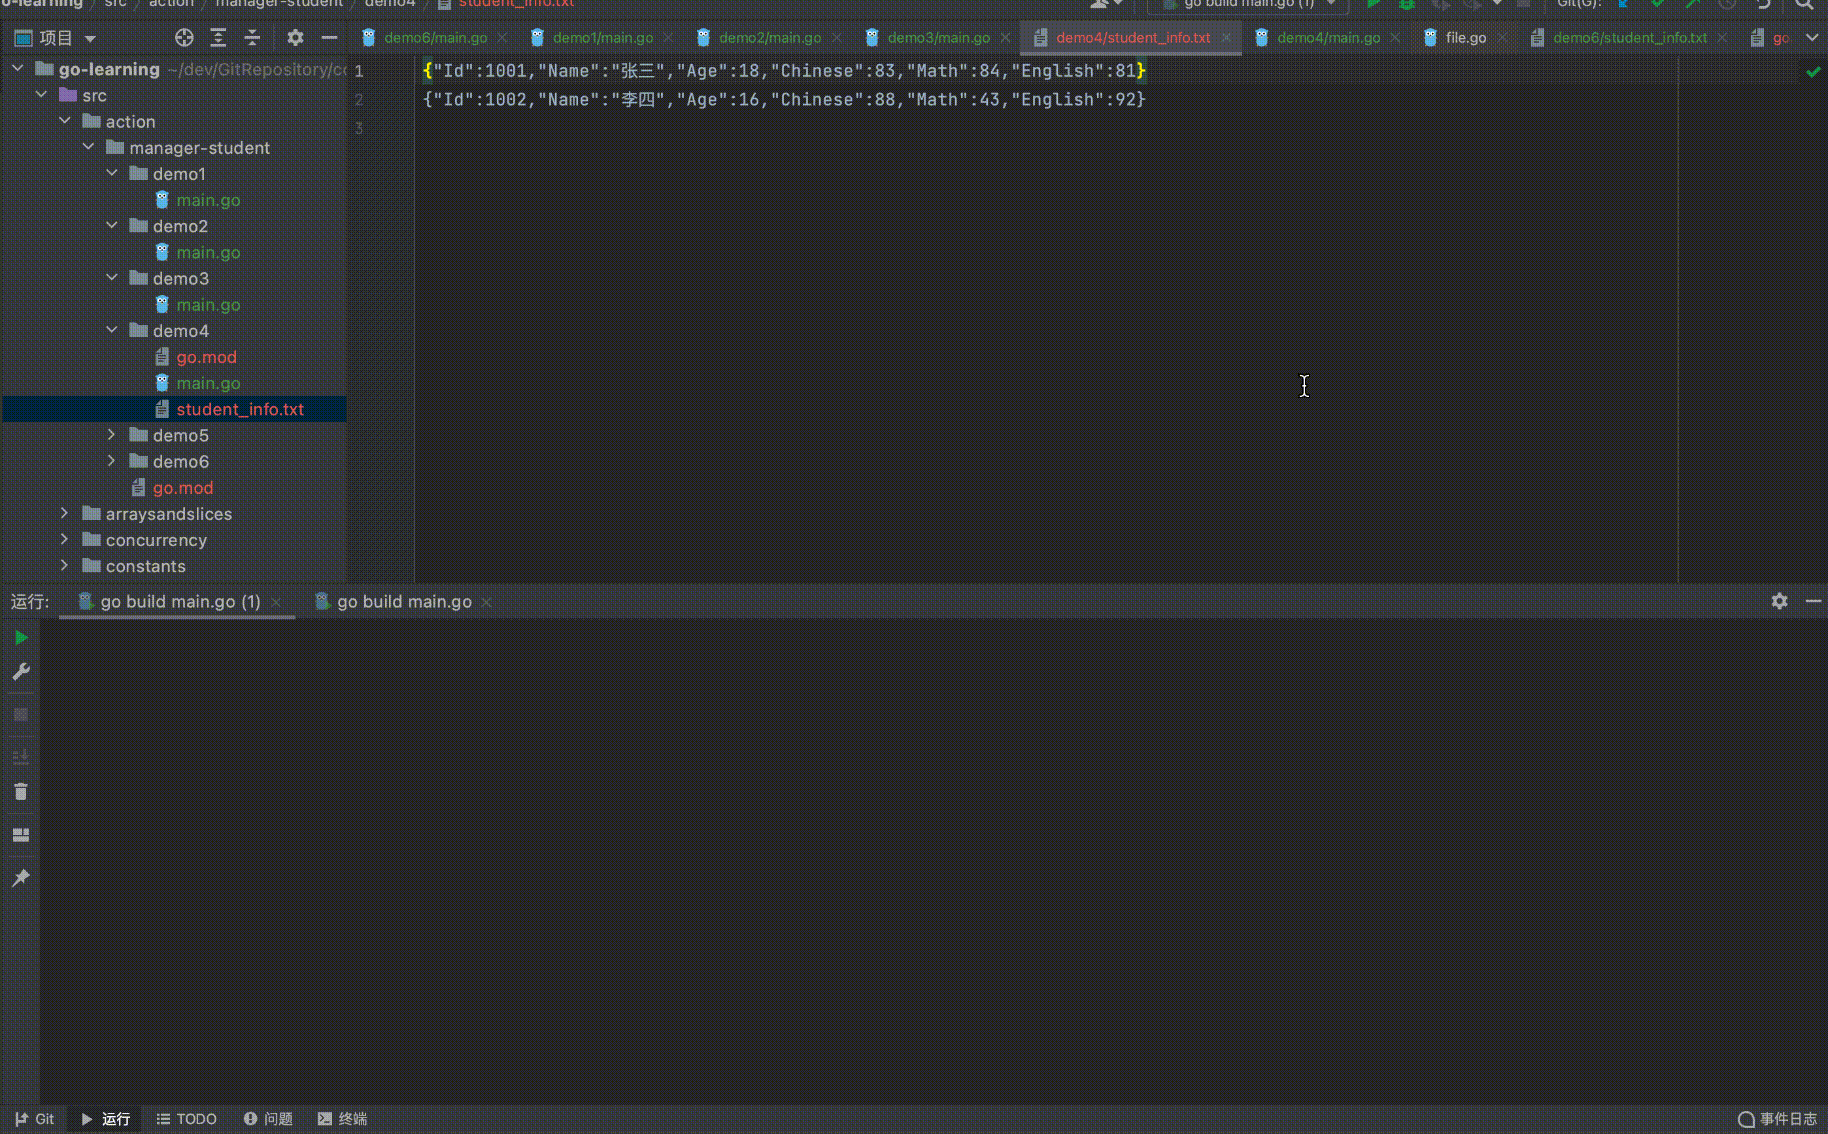Open the hidden tabs dropdown chevron
The width and height of the screenshot is (1828, 1134).
[1812, 38]
